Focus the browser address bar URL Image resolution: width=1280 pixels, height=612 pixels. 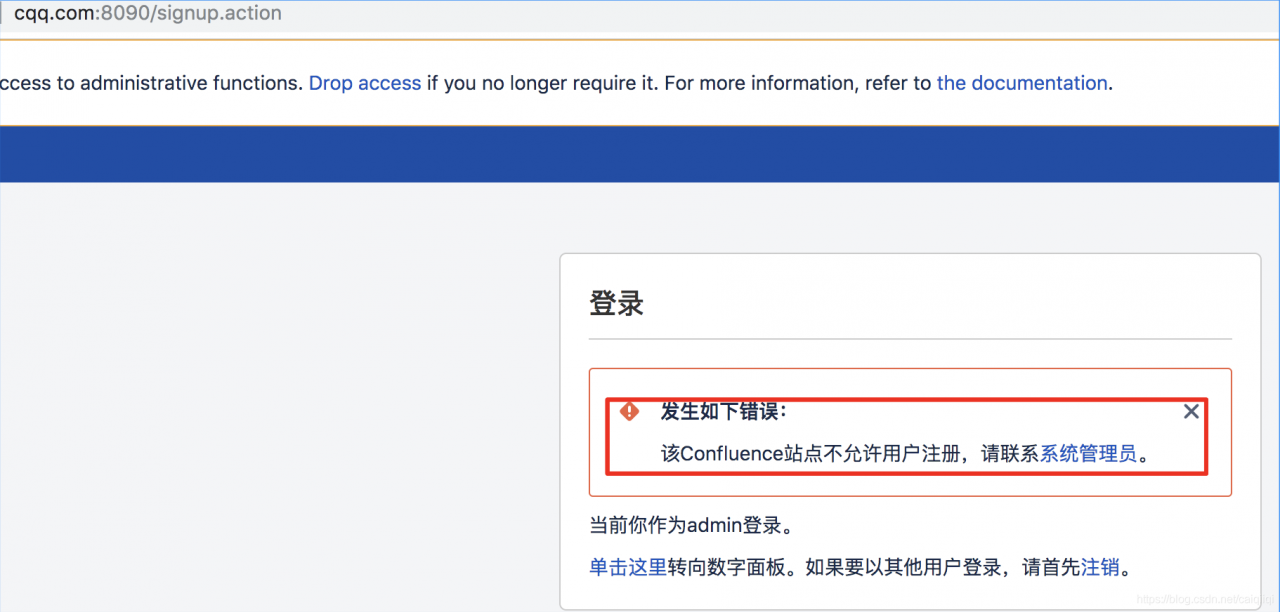148,14
